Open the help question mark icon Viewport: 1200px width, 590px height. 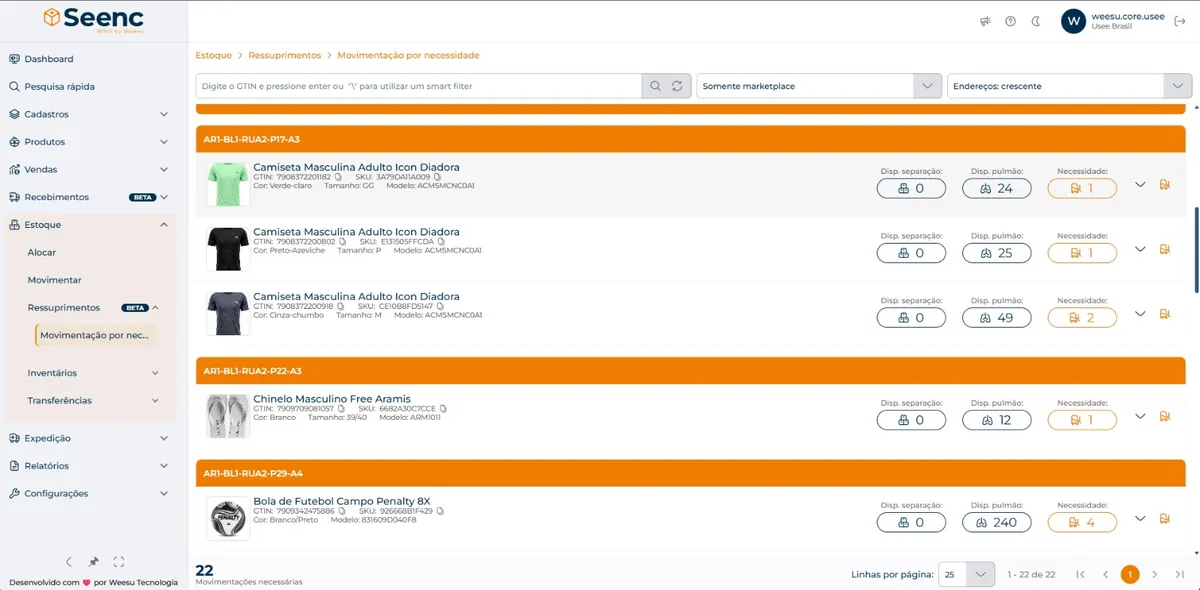click(x=1010, y=21)
